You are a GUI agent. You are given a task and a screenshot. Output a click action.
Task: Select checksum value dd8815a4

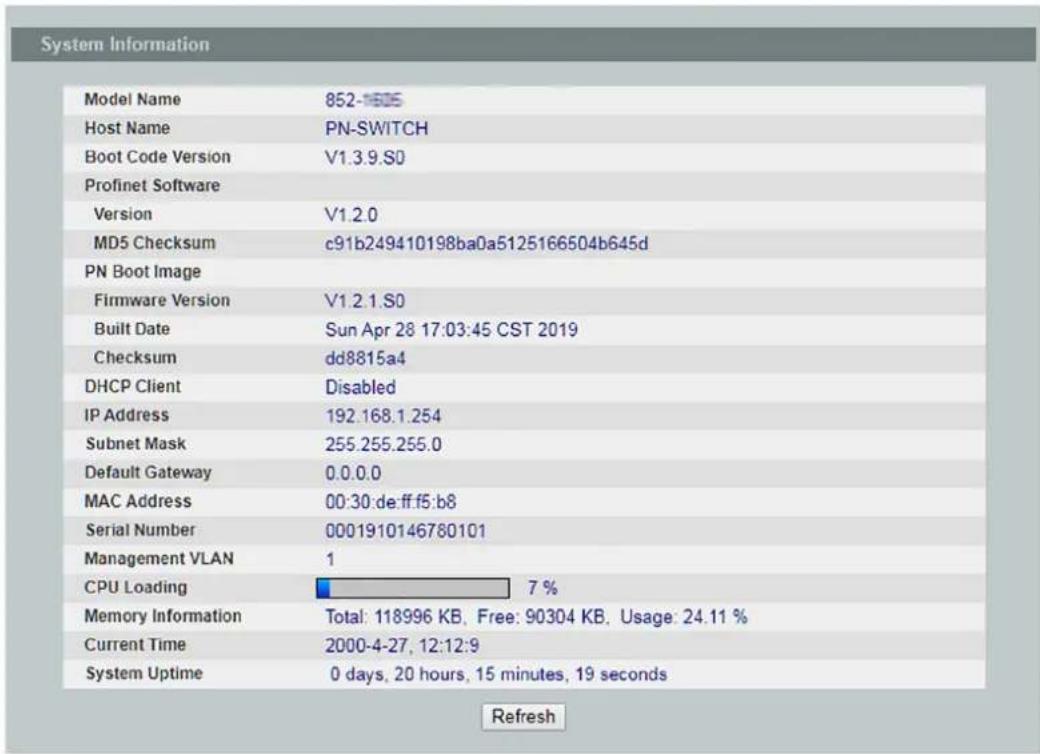(x=365, y=359)
